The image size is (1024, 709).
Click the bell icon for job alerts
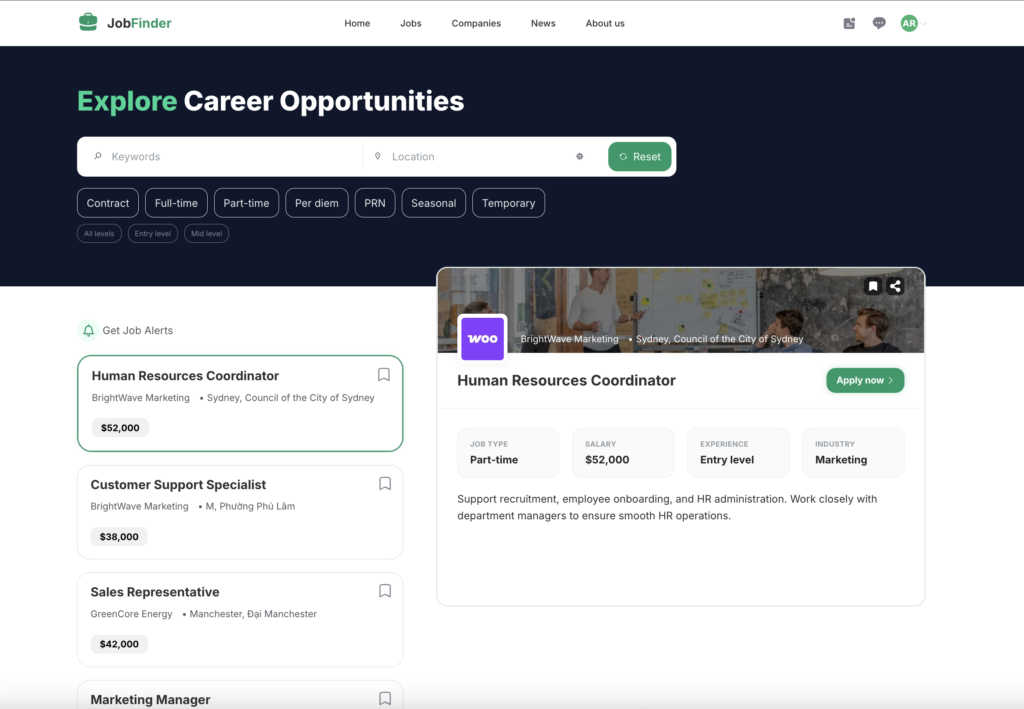[x=89, y=330]
